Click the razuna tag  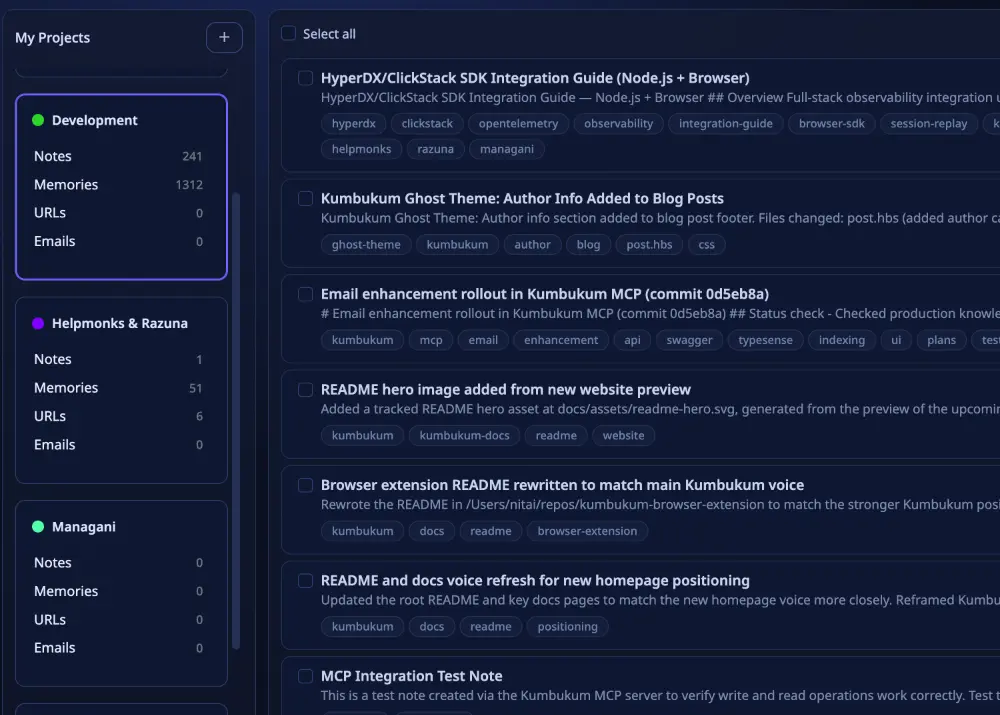436,149
